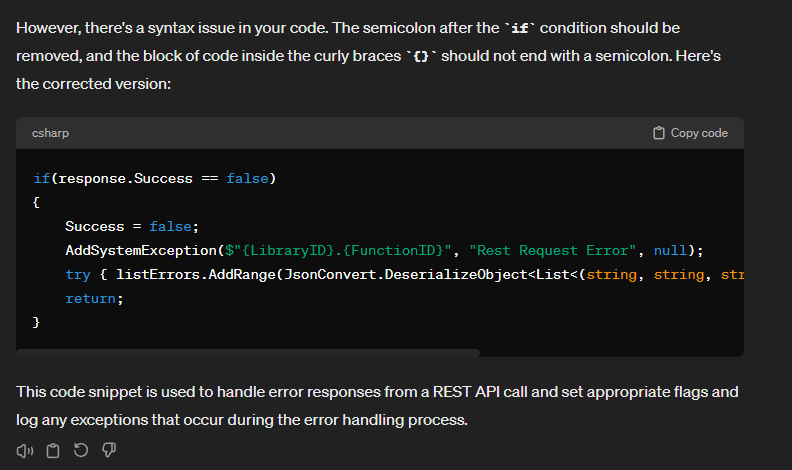792x470 pixels.
Task: Click the horizontal scrollbar under the code block
Action: tap(248, 353)
